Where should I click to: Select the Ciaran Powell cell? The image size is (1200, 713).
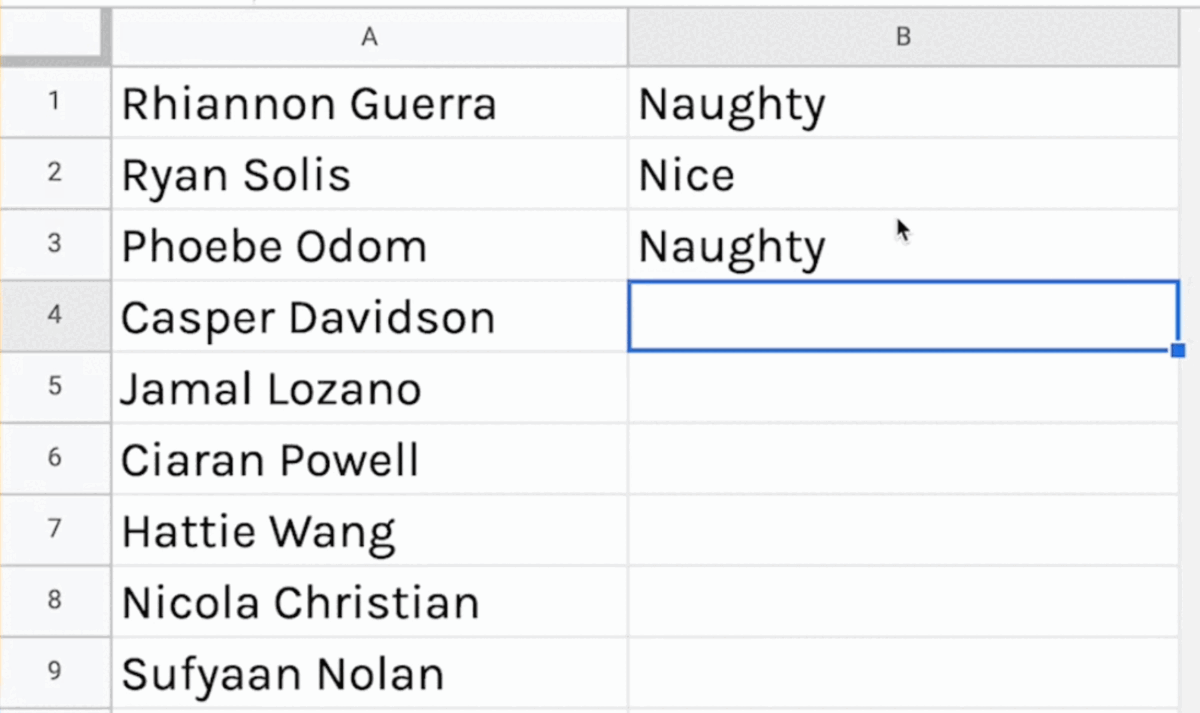point(370,459)
